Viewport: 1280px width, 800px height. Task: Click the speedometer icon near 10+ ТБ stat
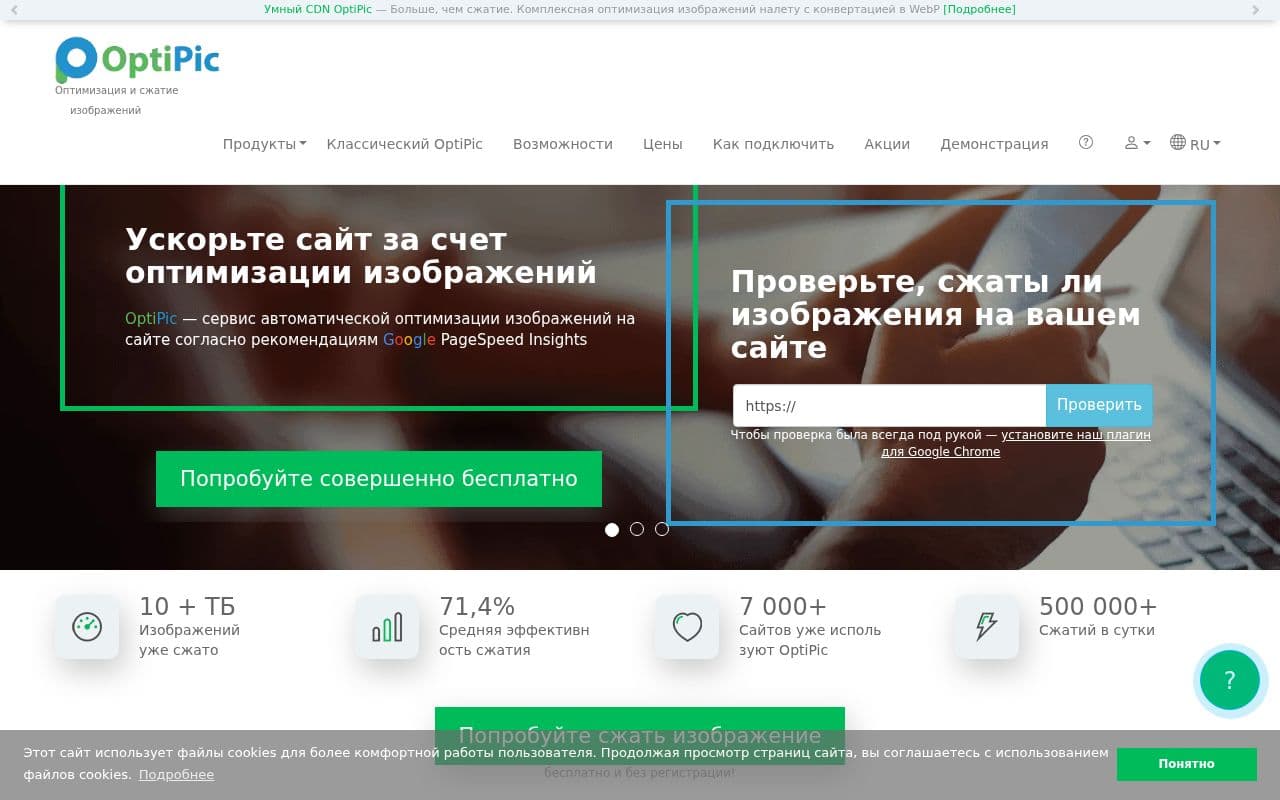[x=87, y=627]
